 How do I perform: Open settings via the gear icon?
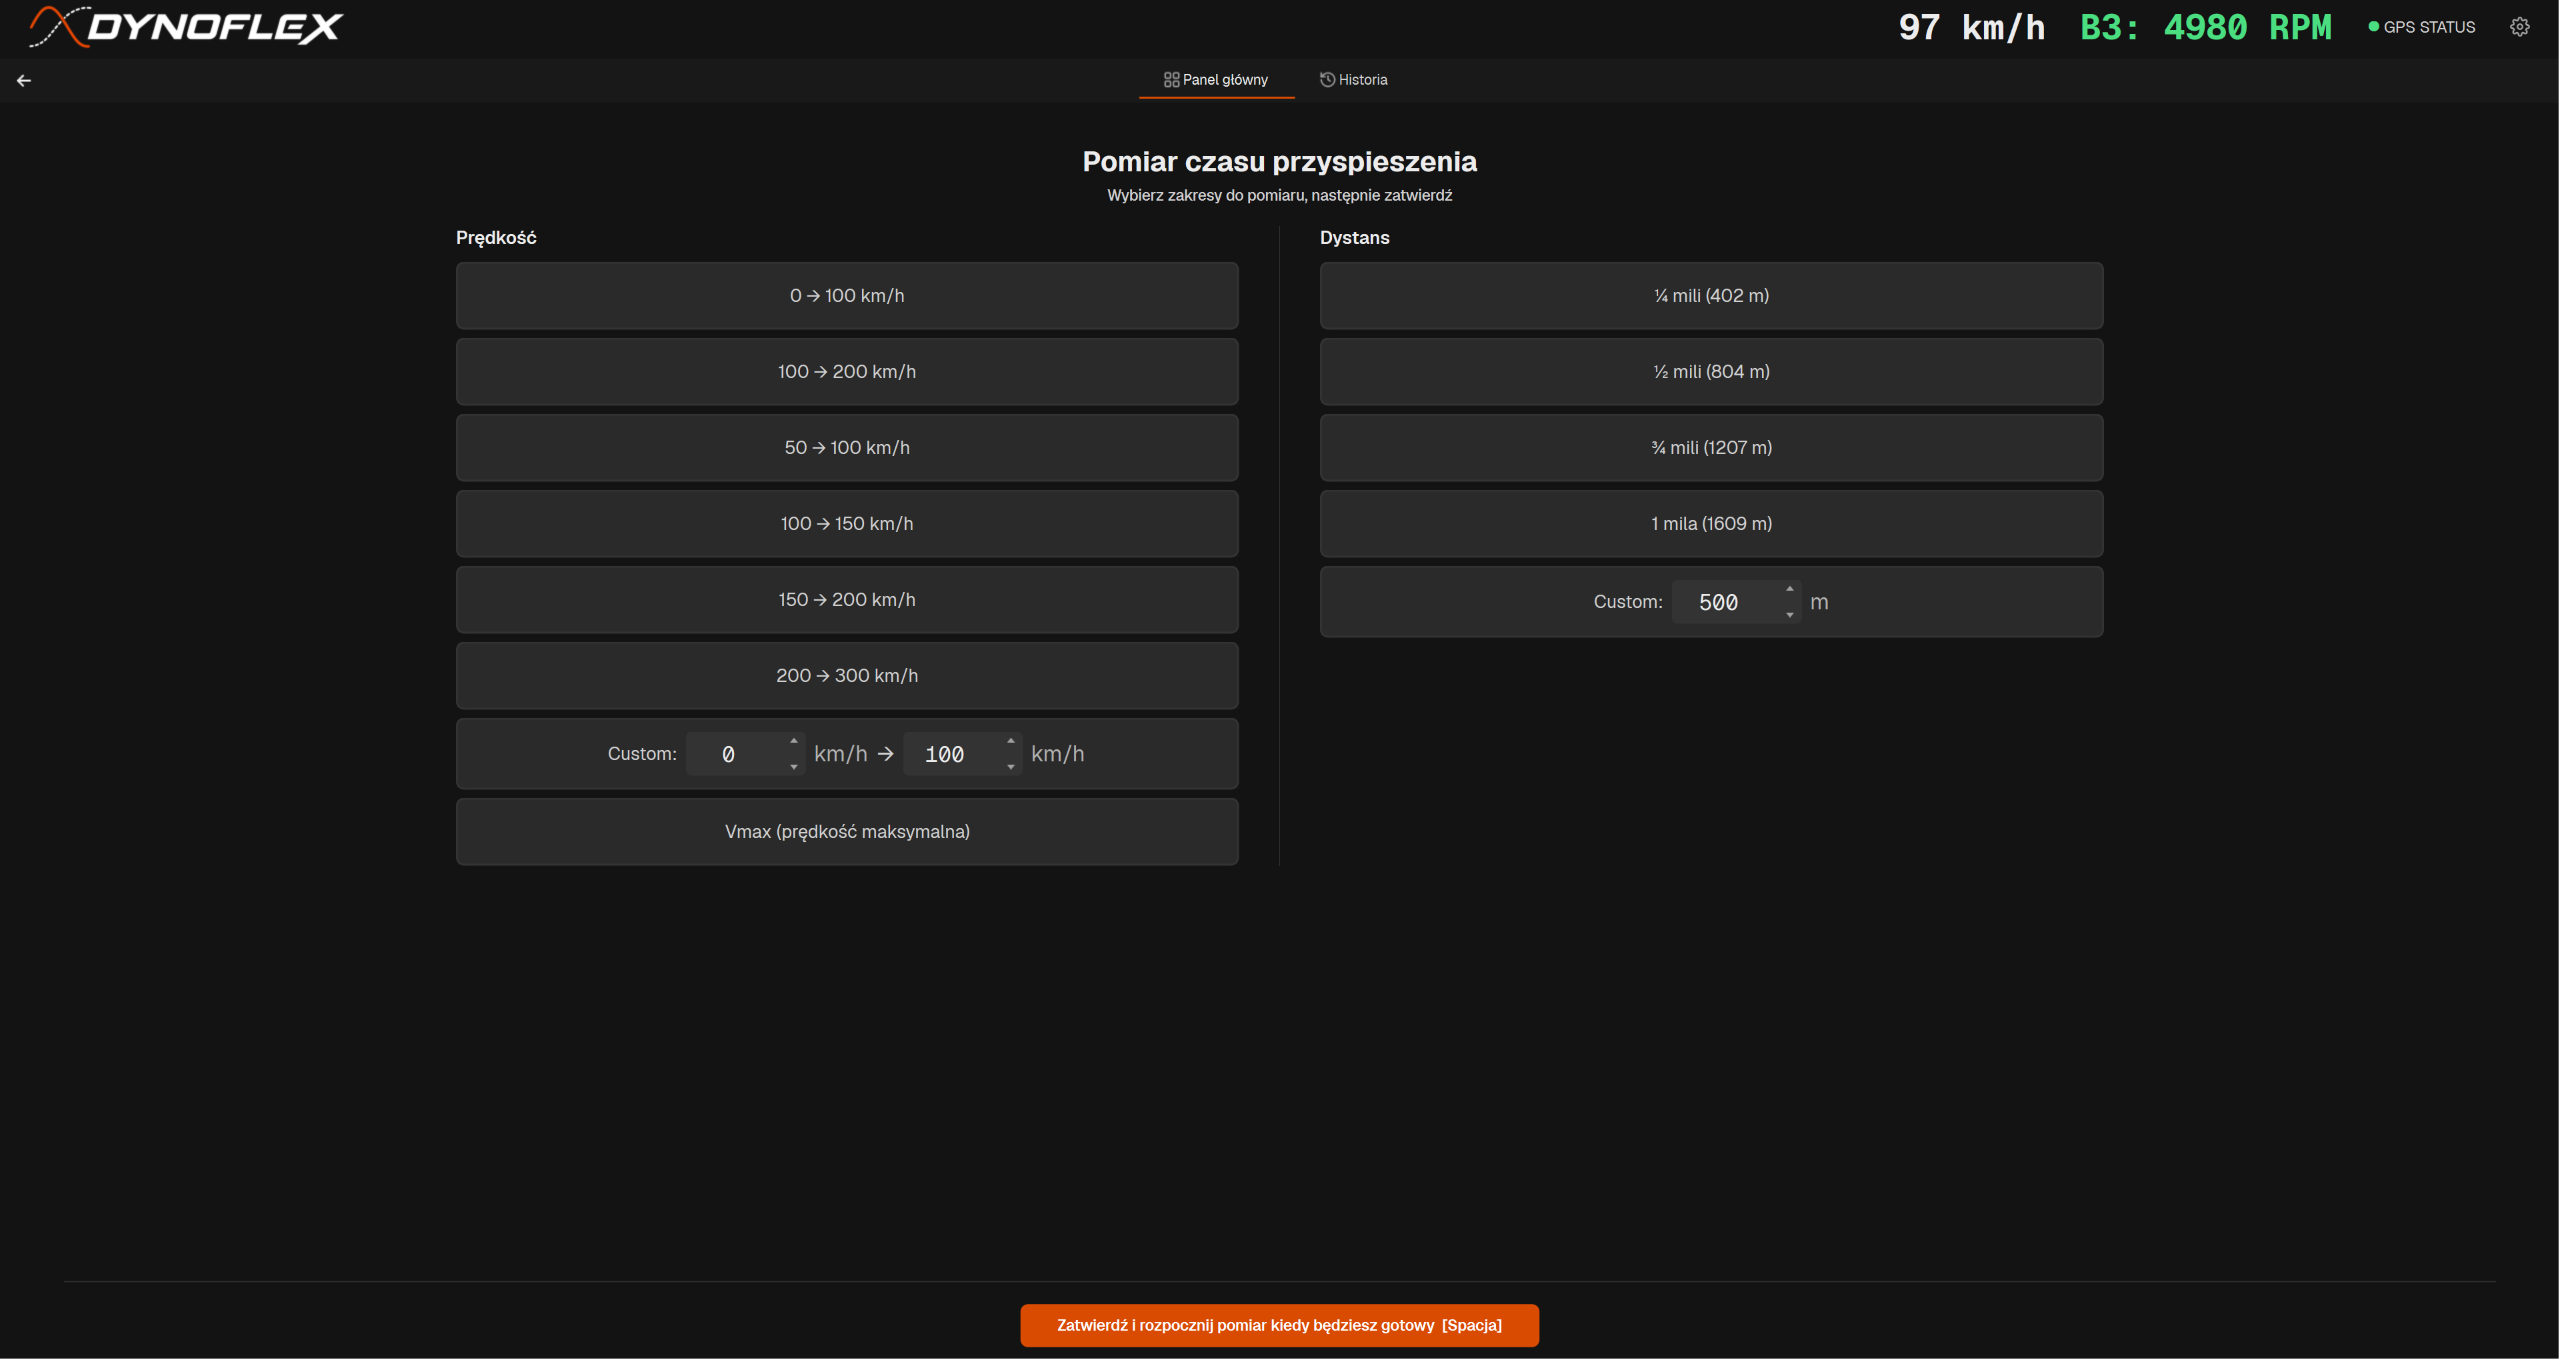point(2519,27)
